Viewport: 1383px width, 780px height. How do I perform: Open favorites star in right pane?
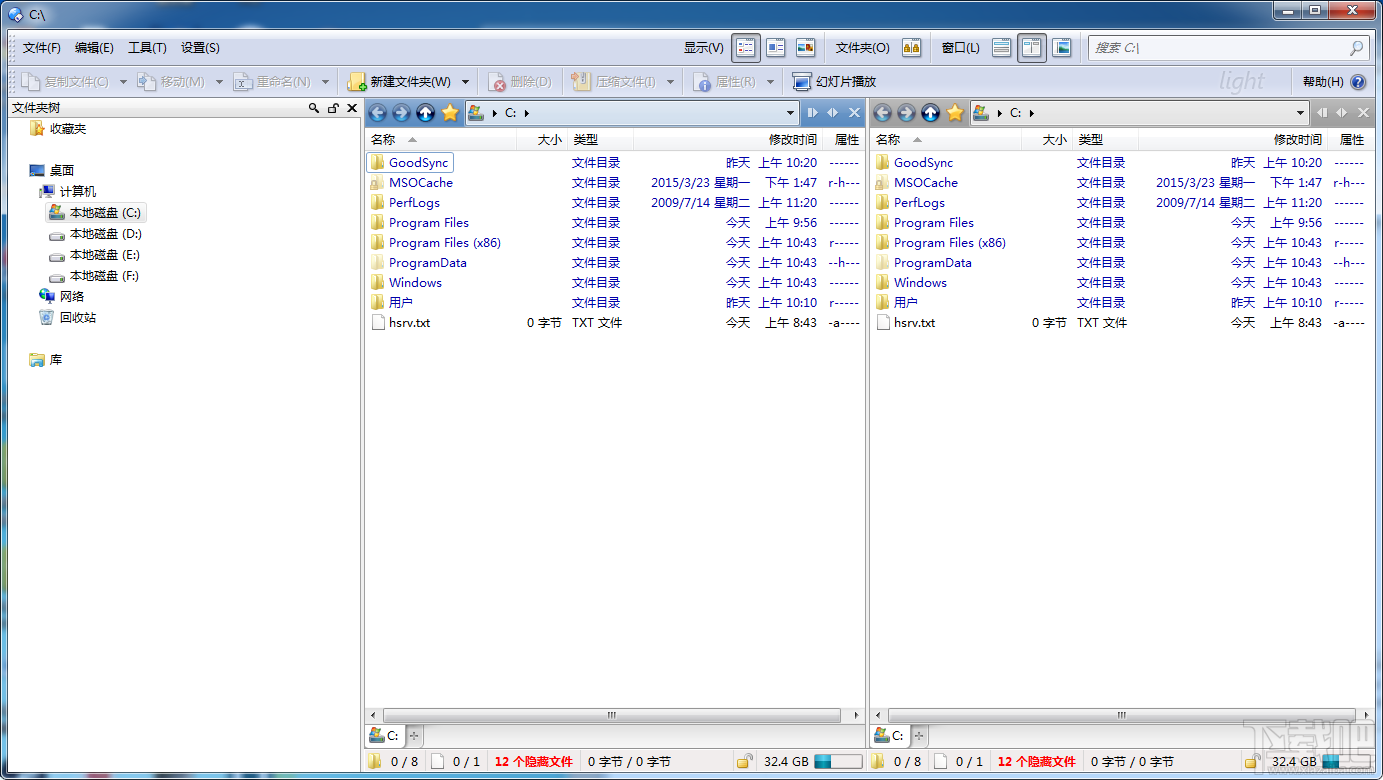coord(955,113)
